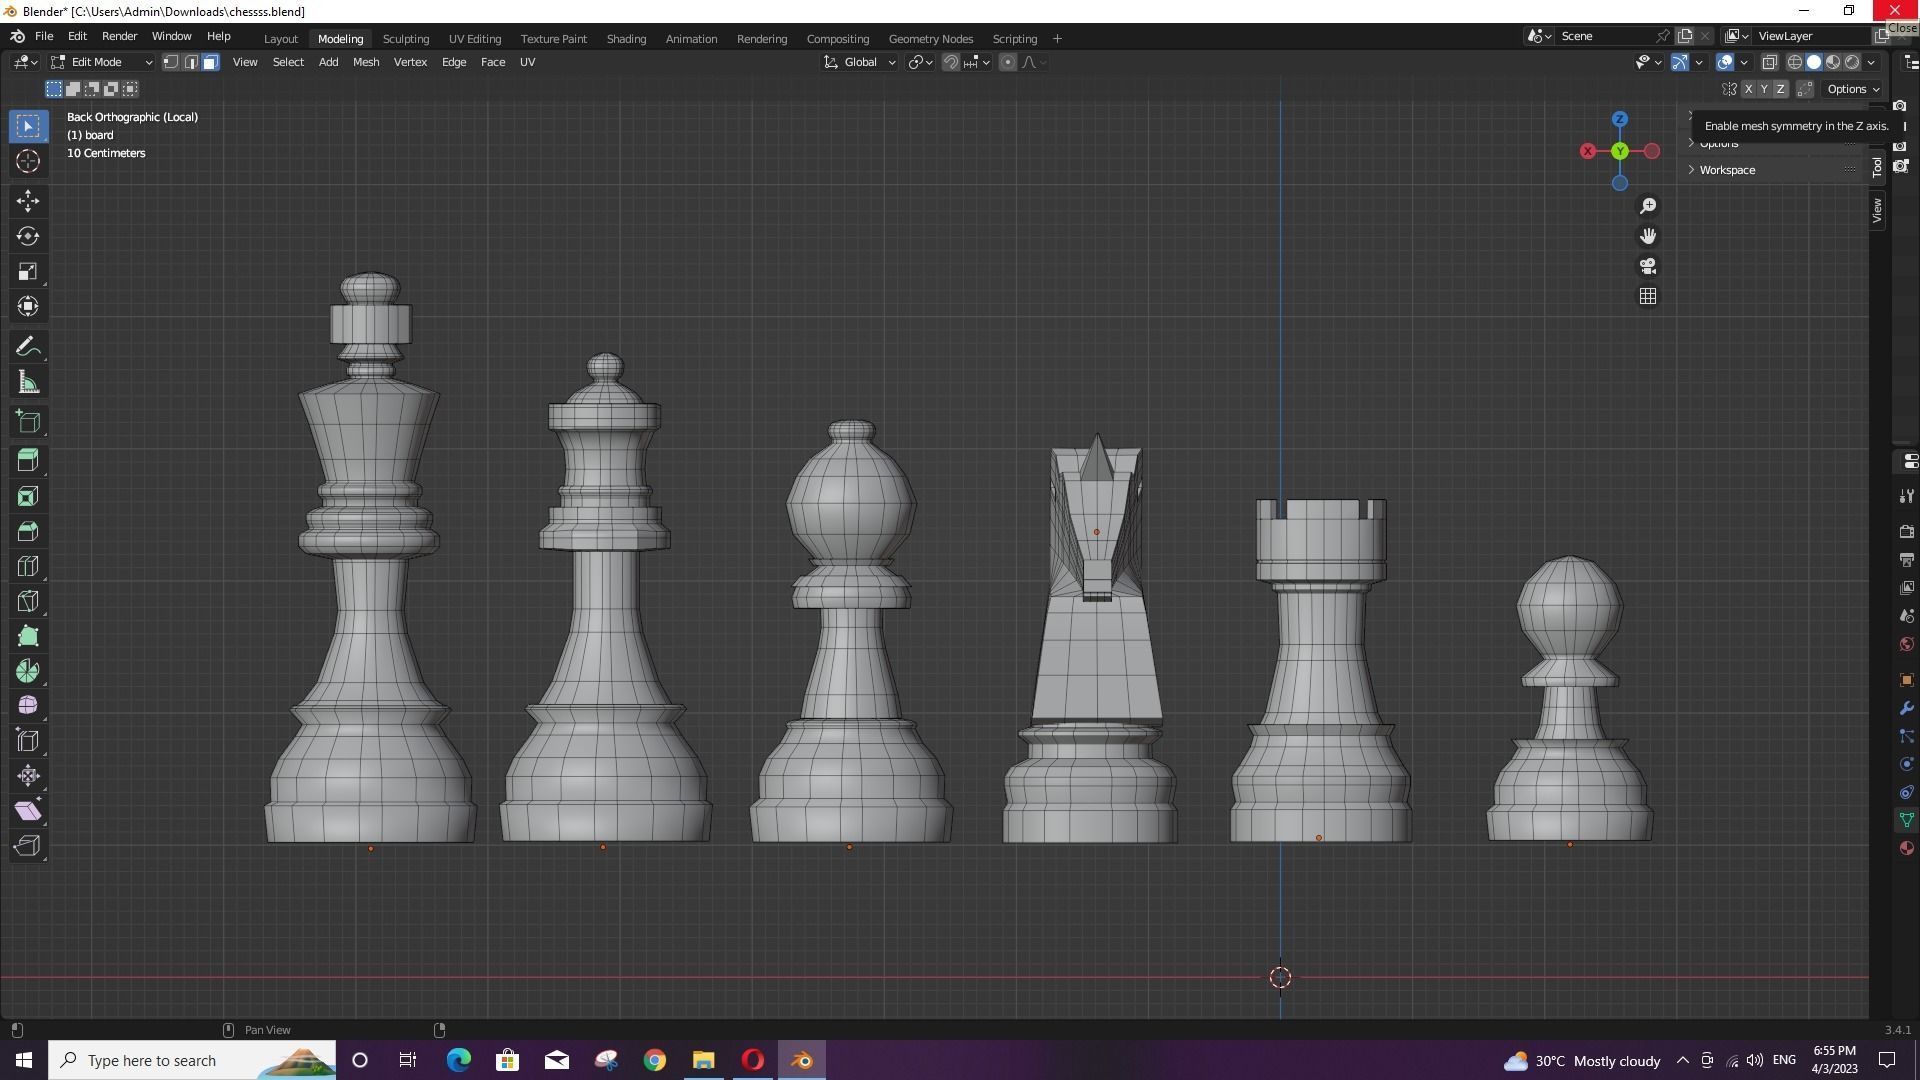Toggle face select mode
This screenshot has height=1080, width=1920.
pyautogui.click(x=210, y=62)
